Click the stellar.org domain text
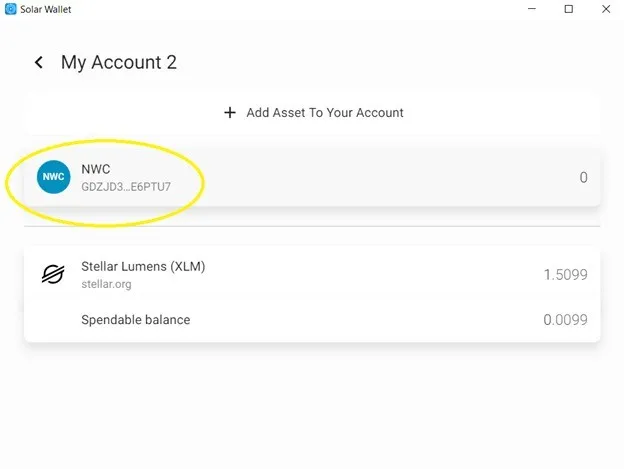 point(106,284)
